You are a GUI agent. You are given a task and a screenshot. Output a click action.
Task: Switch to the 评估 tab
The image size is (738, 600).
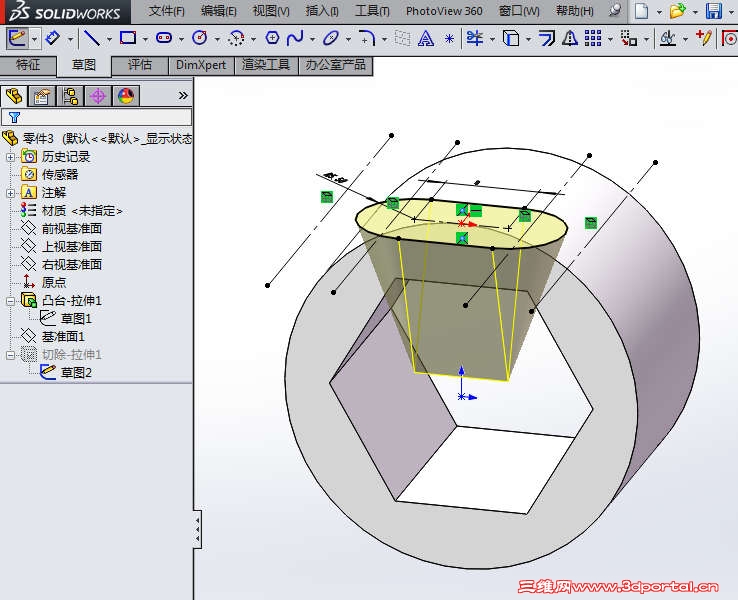point(140,65)
